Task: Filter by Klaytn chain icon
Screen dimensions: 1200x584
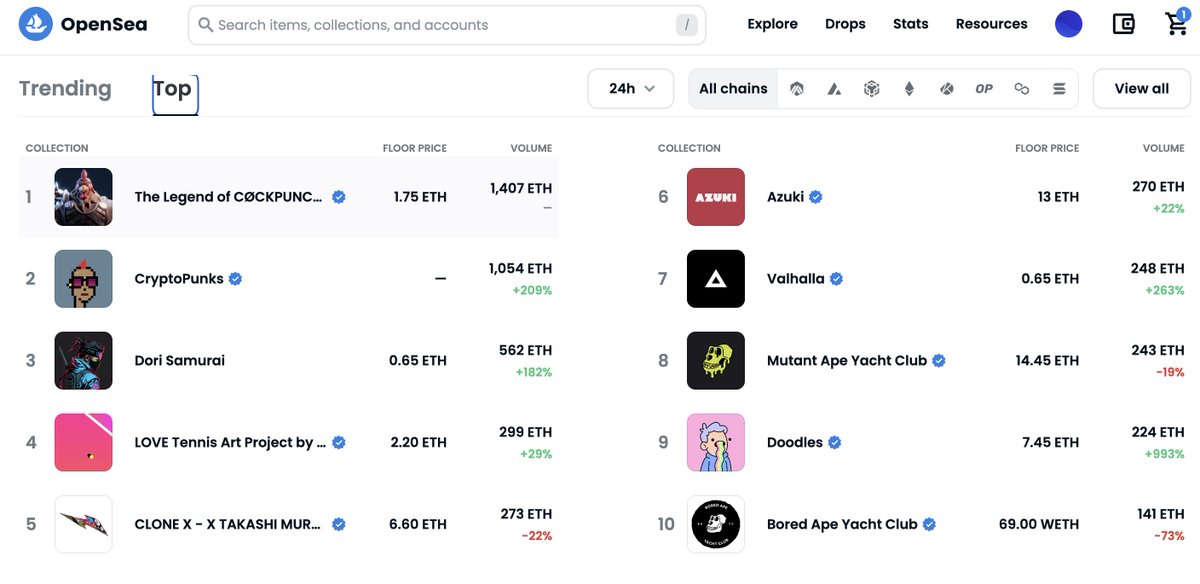Action: [947, 89]
